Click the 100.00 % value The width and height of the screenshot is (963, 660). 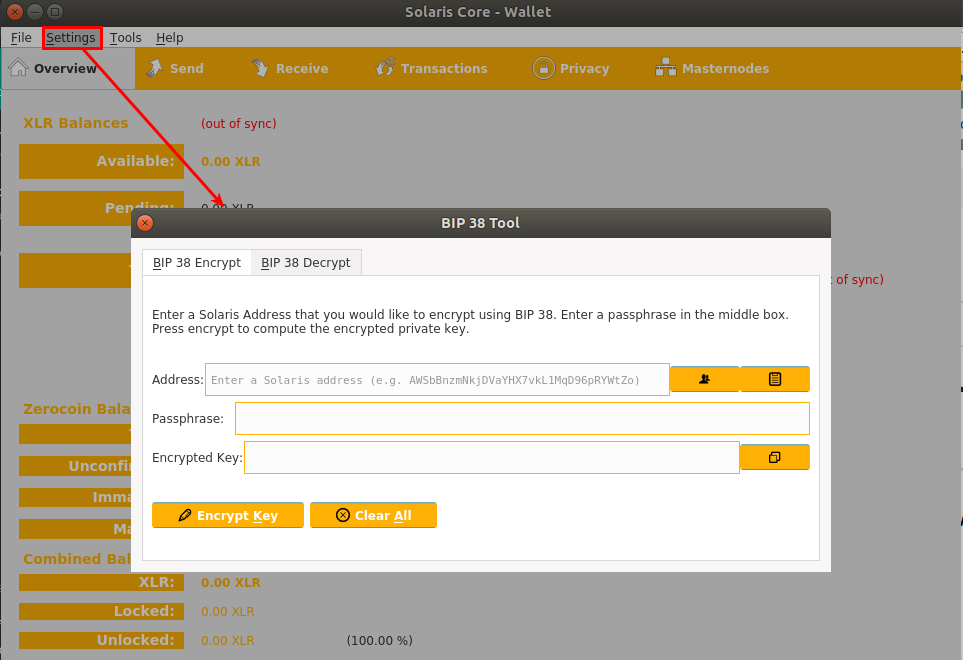pos(380,640)
